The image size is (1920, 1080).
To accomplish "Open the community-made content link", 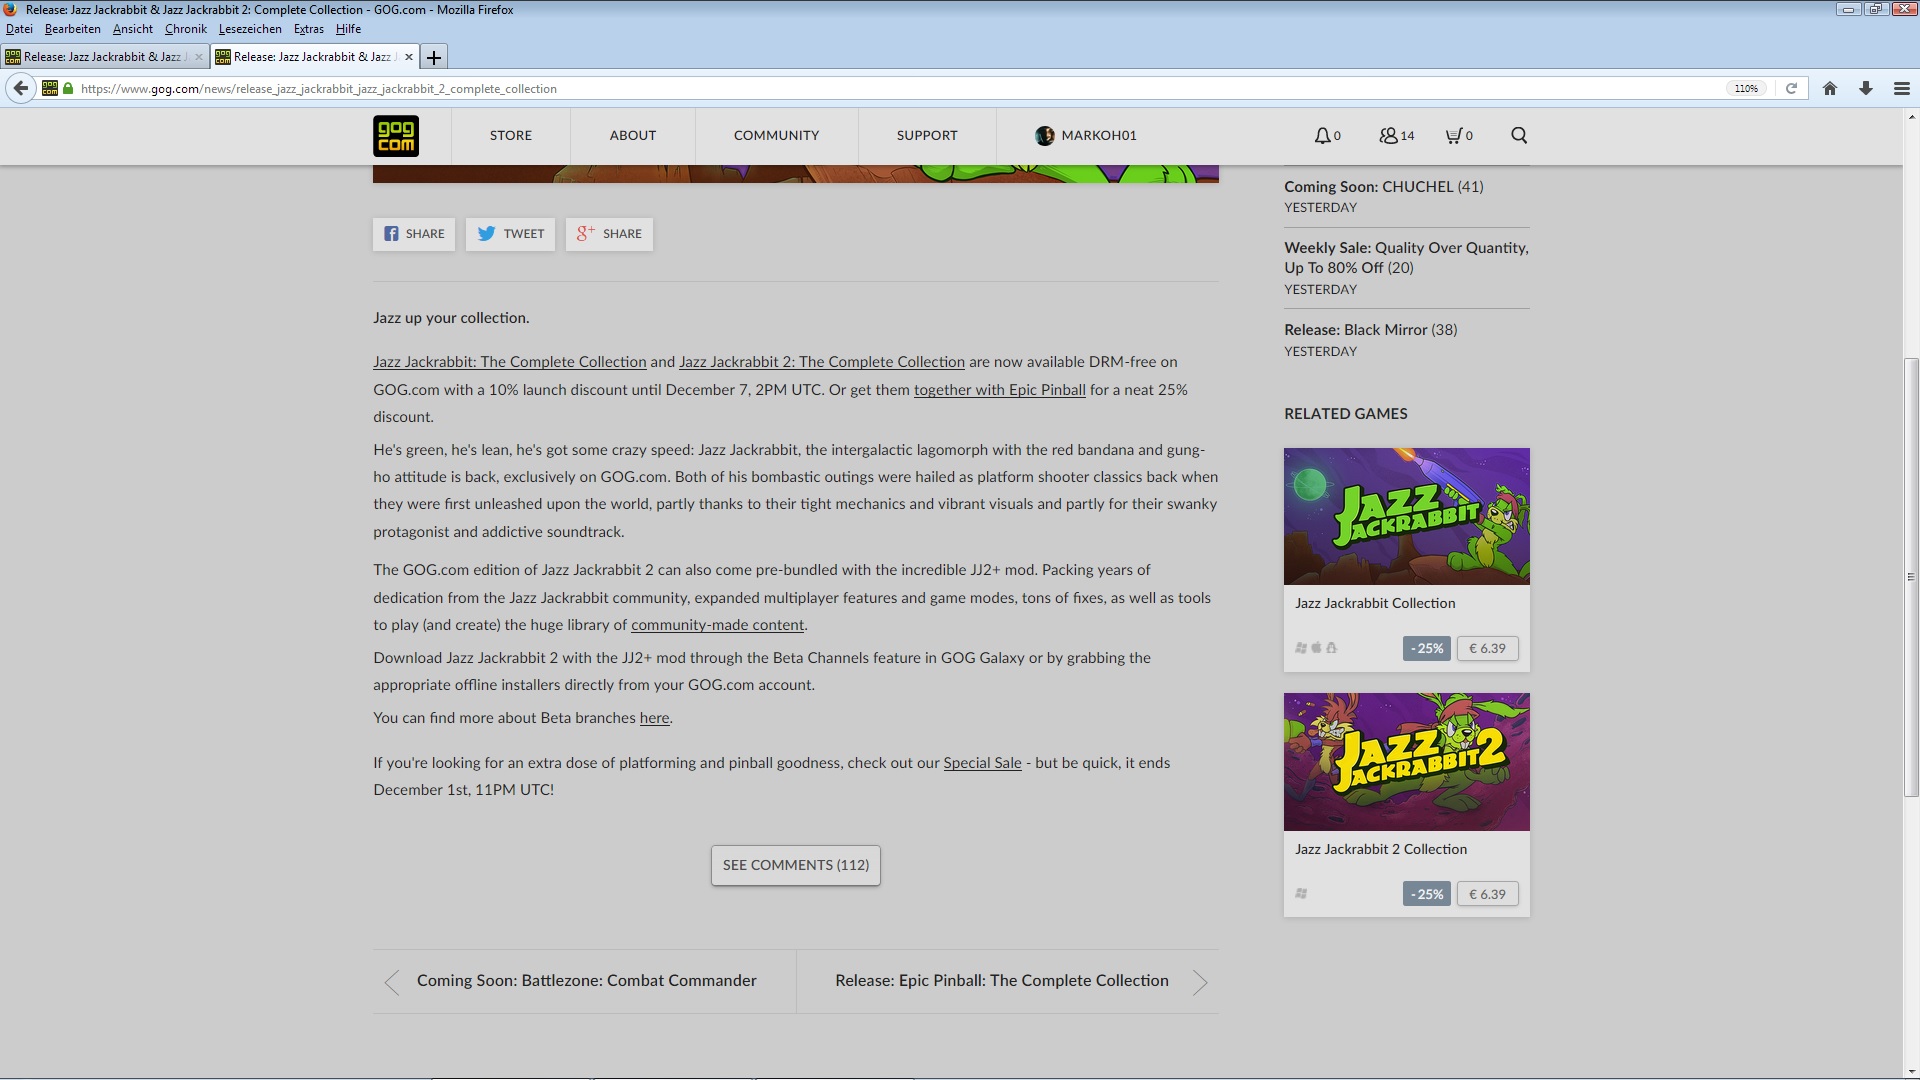I will pos(717,625).
